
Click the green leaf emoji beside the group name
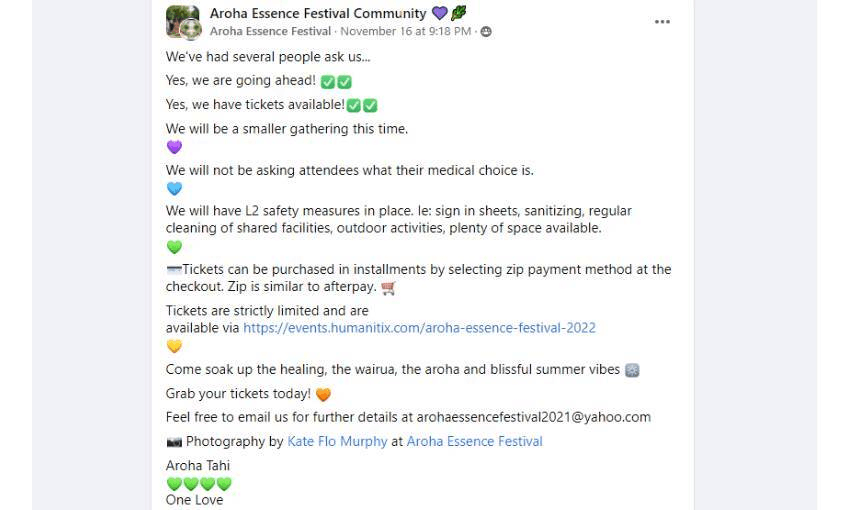click(458, 13)
